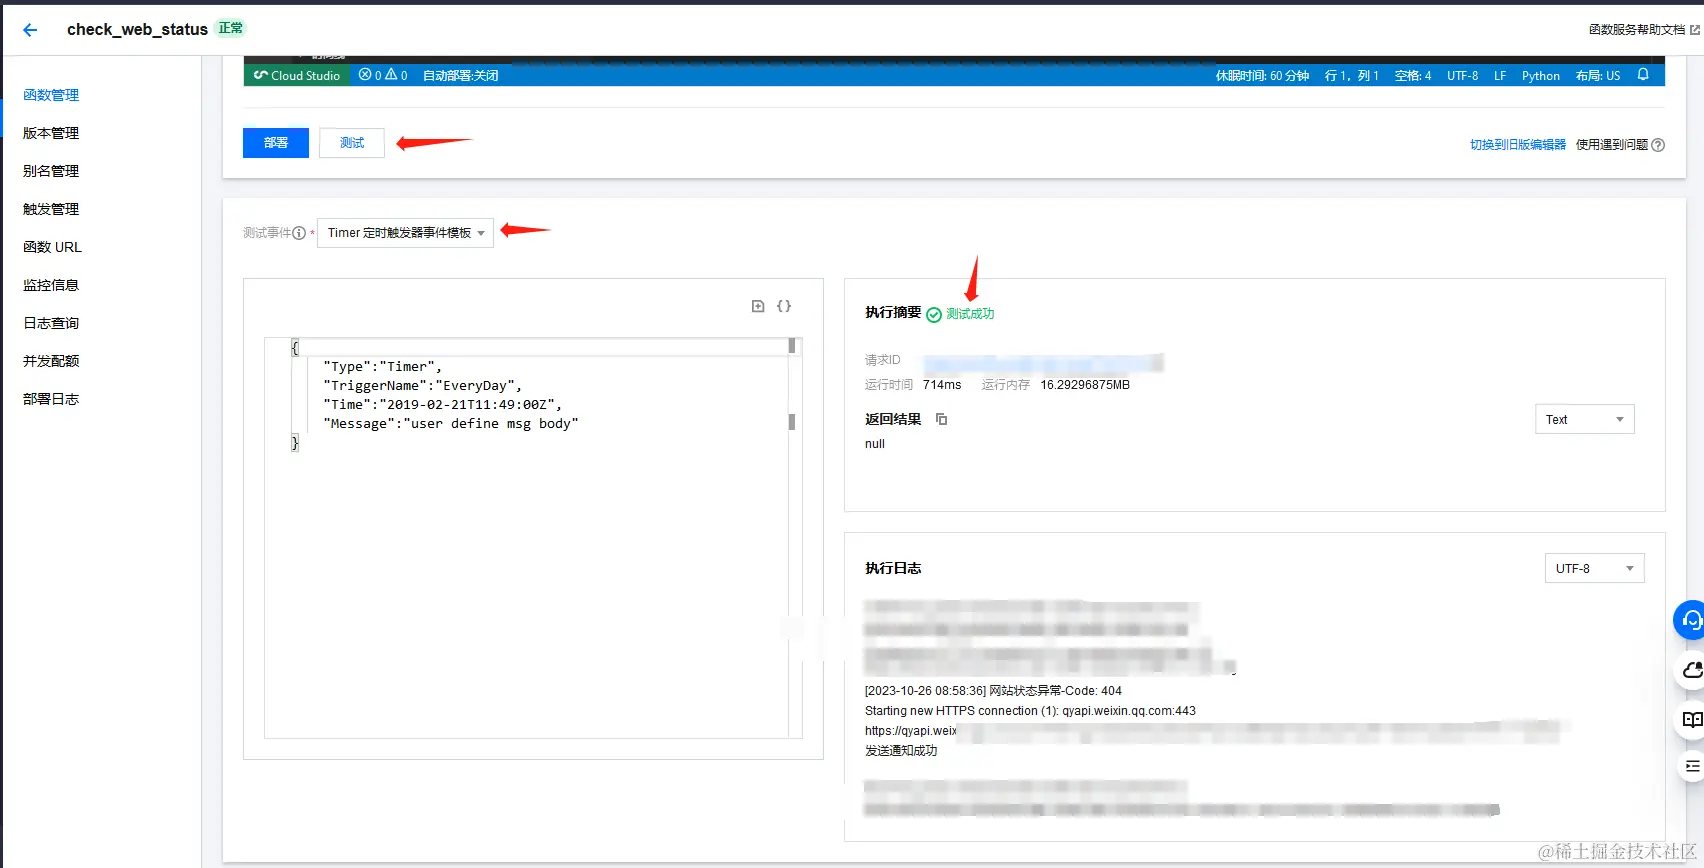Open the customer service headset floating button
1704x868 pixels.
[1690, 620]
